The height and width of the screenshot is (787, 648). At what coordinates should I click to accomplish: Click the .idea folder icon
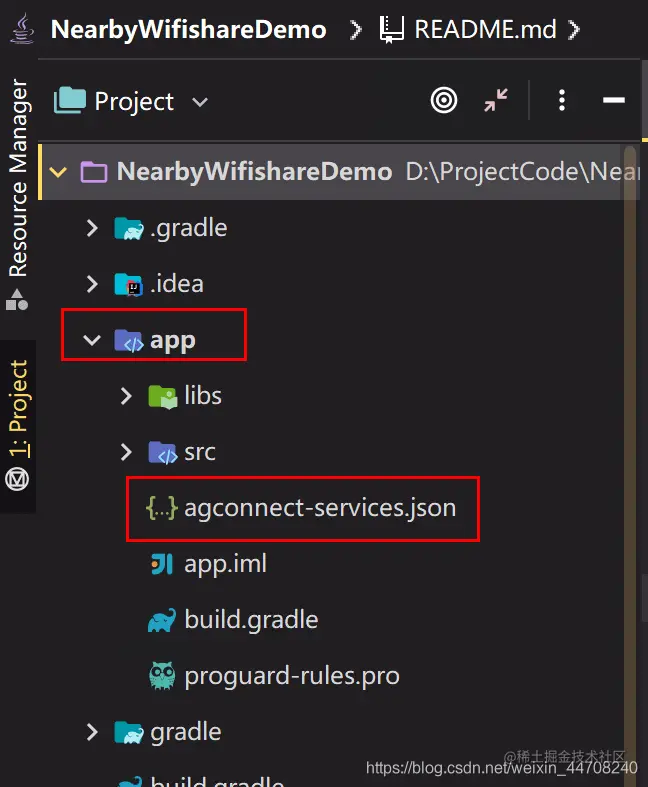point(128,285)
